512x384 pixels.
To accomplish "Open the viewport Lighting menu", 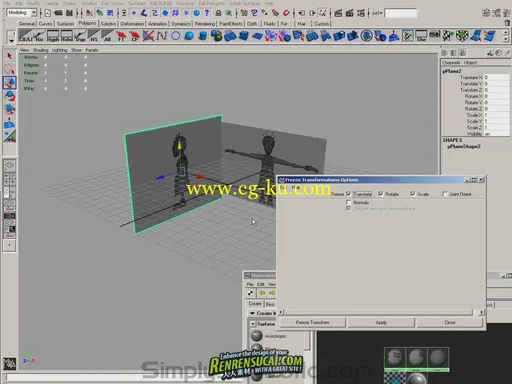I will point(60,50).
